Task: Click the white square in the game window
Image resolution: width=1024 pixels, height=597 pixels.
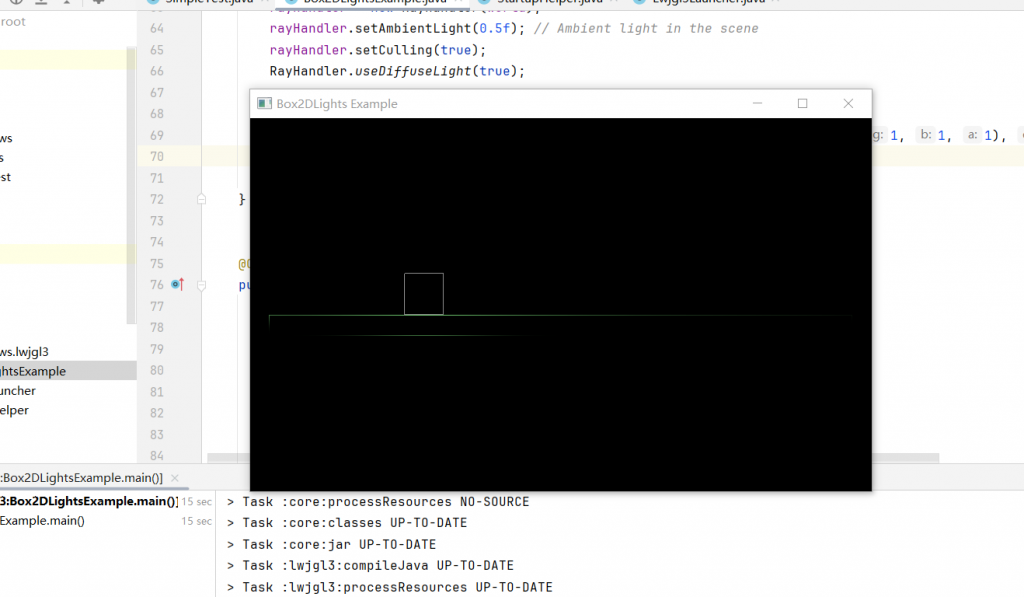Action: point(423,294)
